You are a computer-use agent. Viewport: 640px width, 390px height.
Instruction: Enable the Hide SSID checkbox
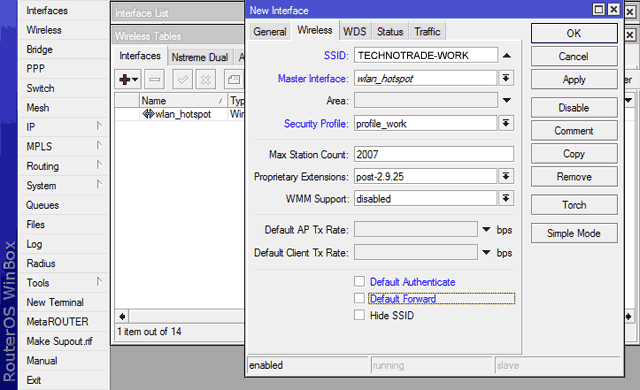coord(359,315)
